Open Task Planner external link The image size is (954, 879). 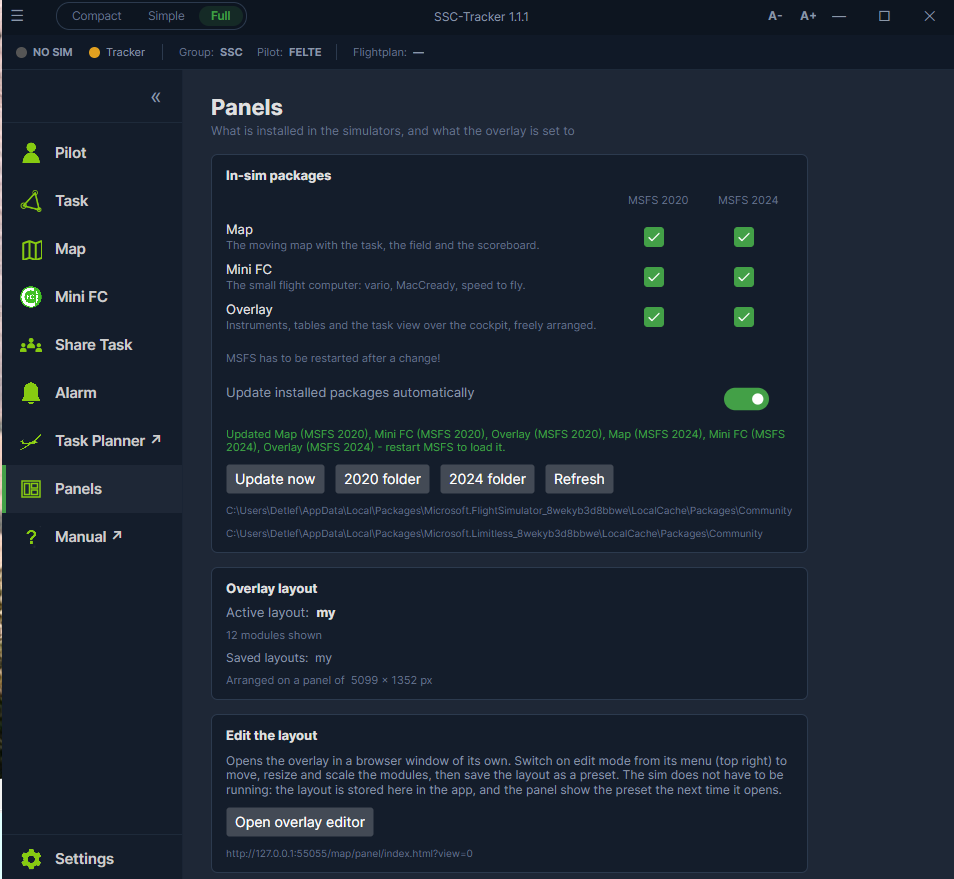pos(92,441)
